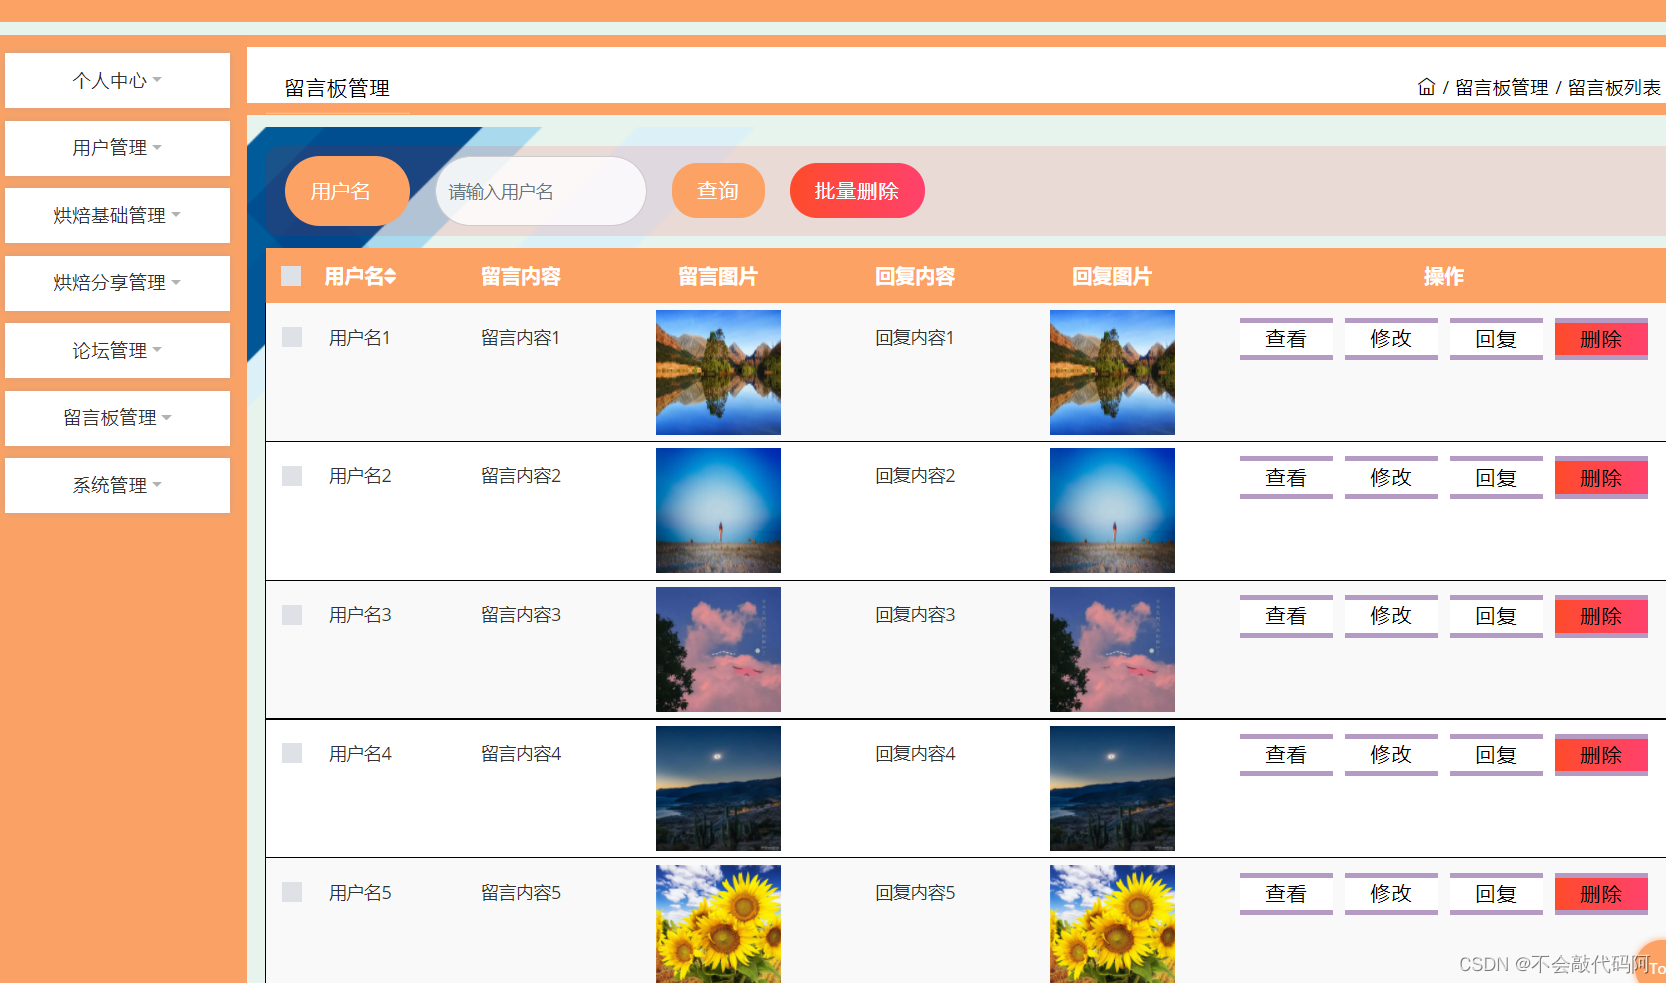Open the 烘焙分享管理 menu
Screen dimensions: 1666x983
[x=117, y=283]
